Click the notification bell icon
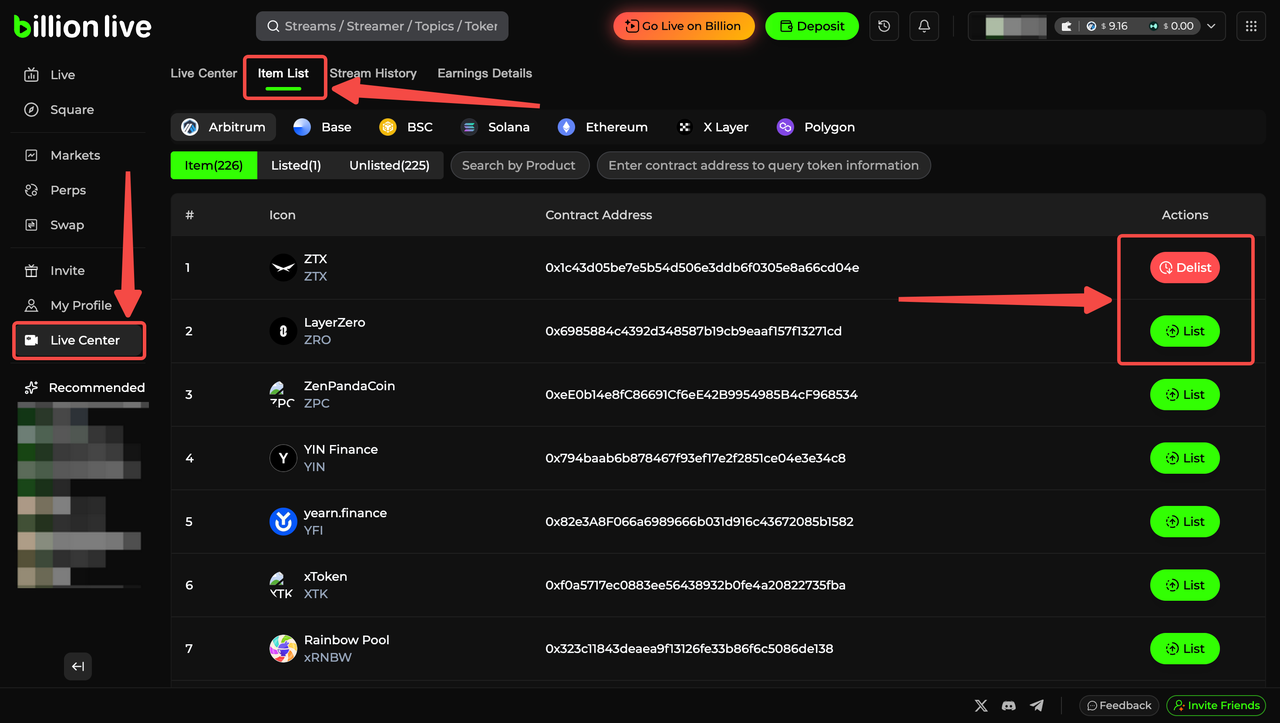Screen dimensions: 1280x723 (924, 26)
